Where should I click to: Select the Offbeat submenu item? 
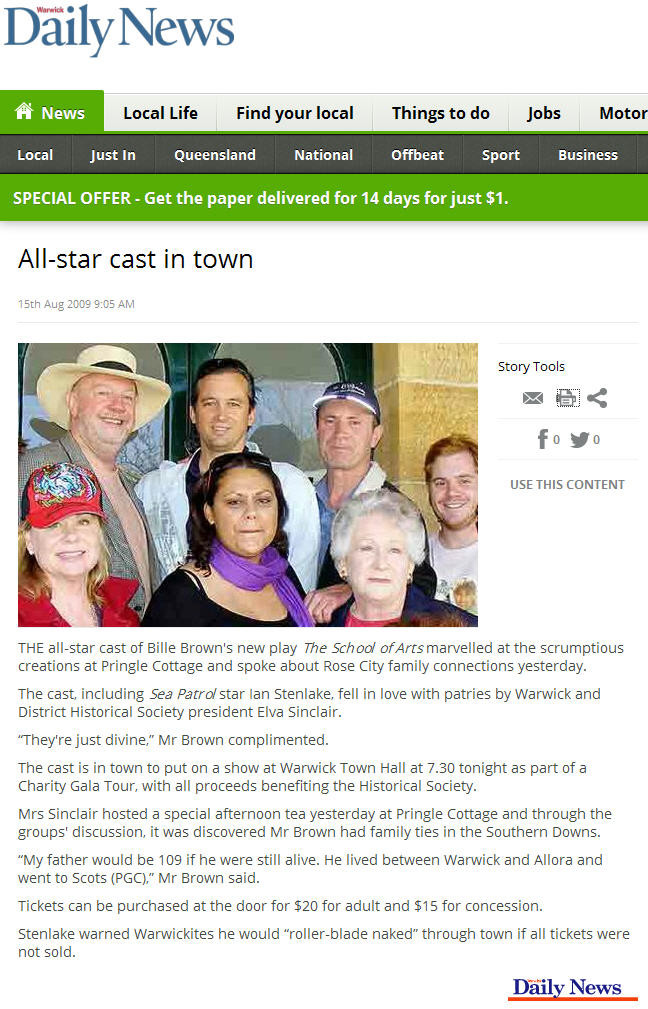pyautogui.click(x=418, y=155)
